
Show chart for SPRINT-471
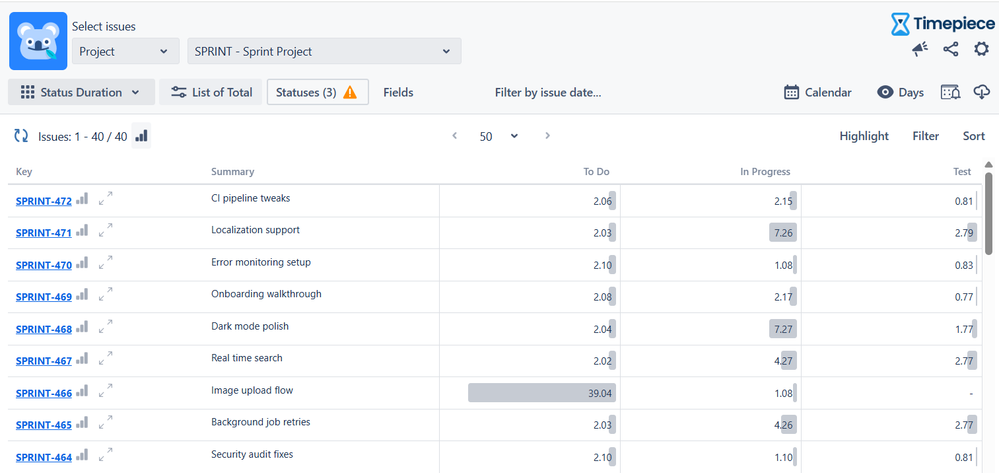82,231
